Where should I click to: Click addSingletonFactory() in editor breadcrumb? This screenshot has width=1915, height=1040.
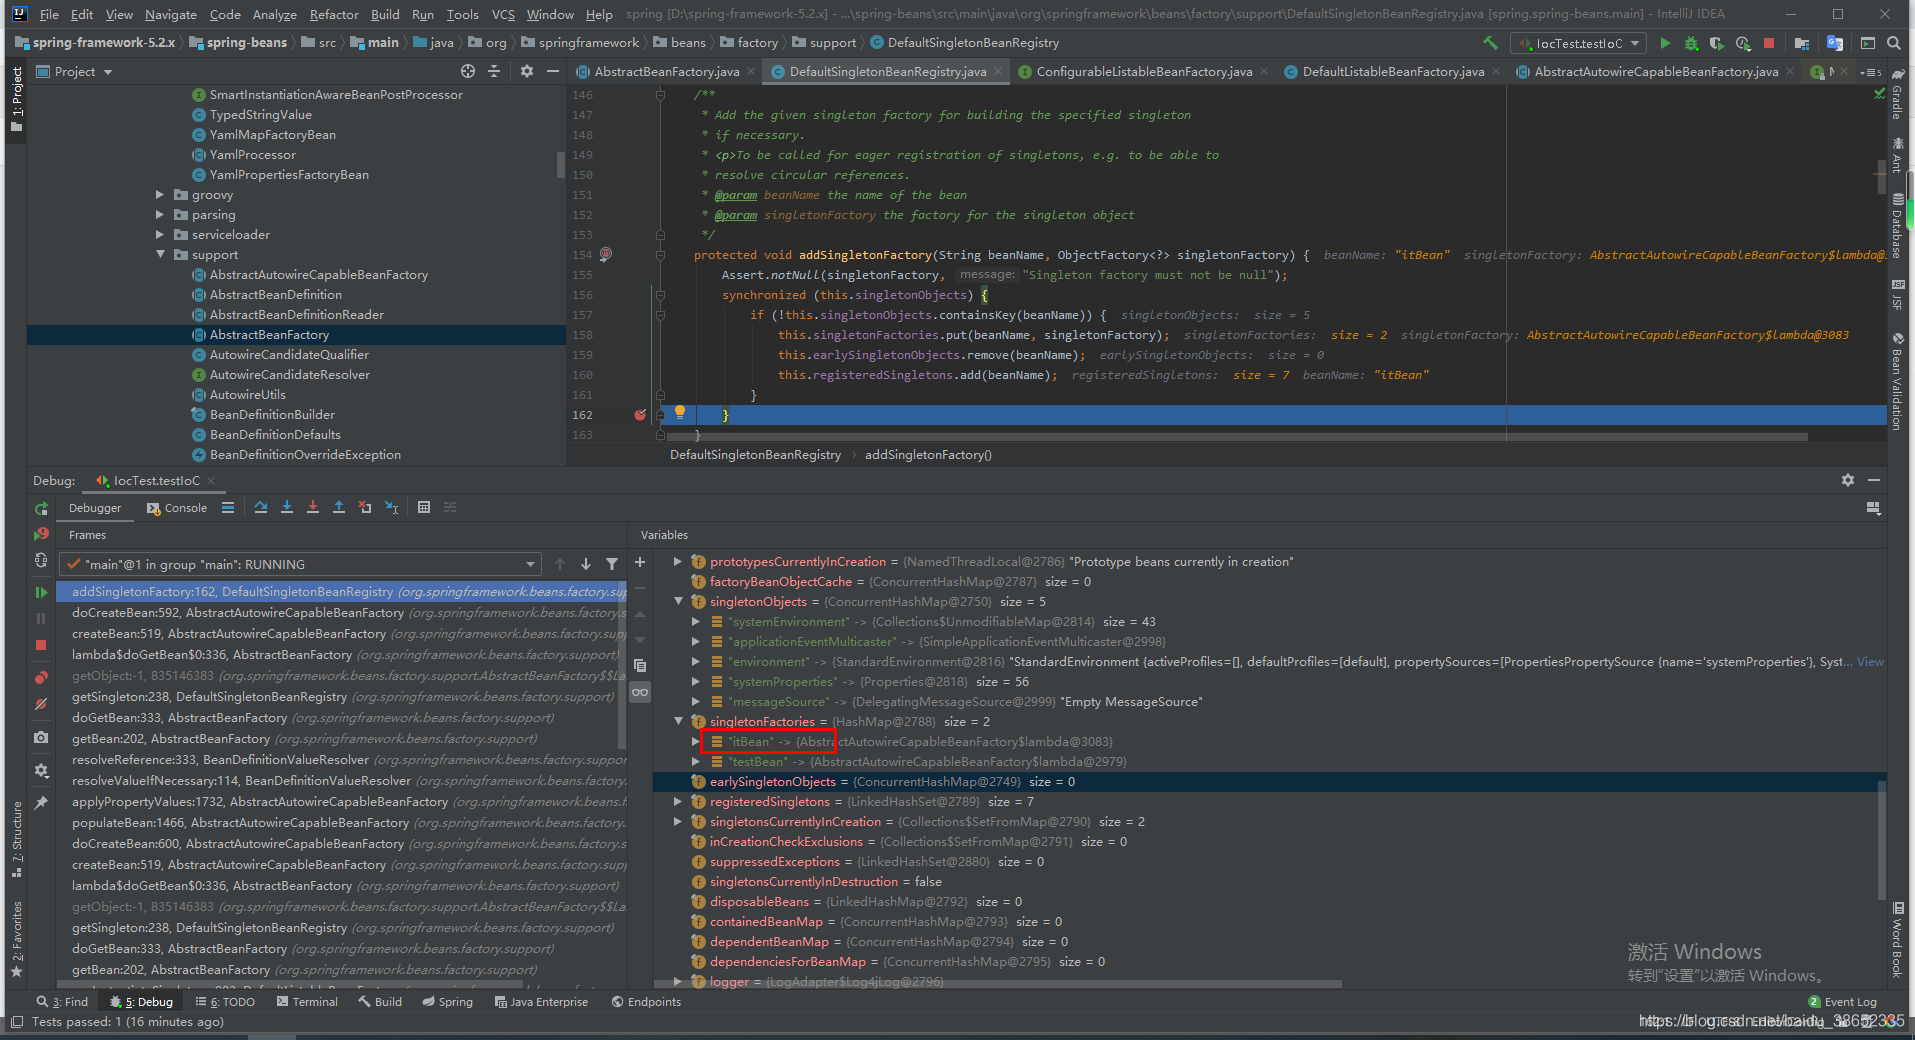tap(928, 454)
